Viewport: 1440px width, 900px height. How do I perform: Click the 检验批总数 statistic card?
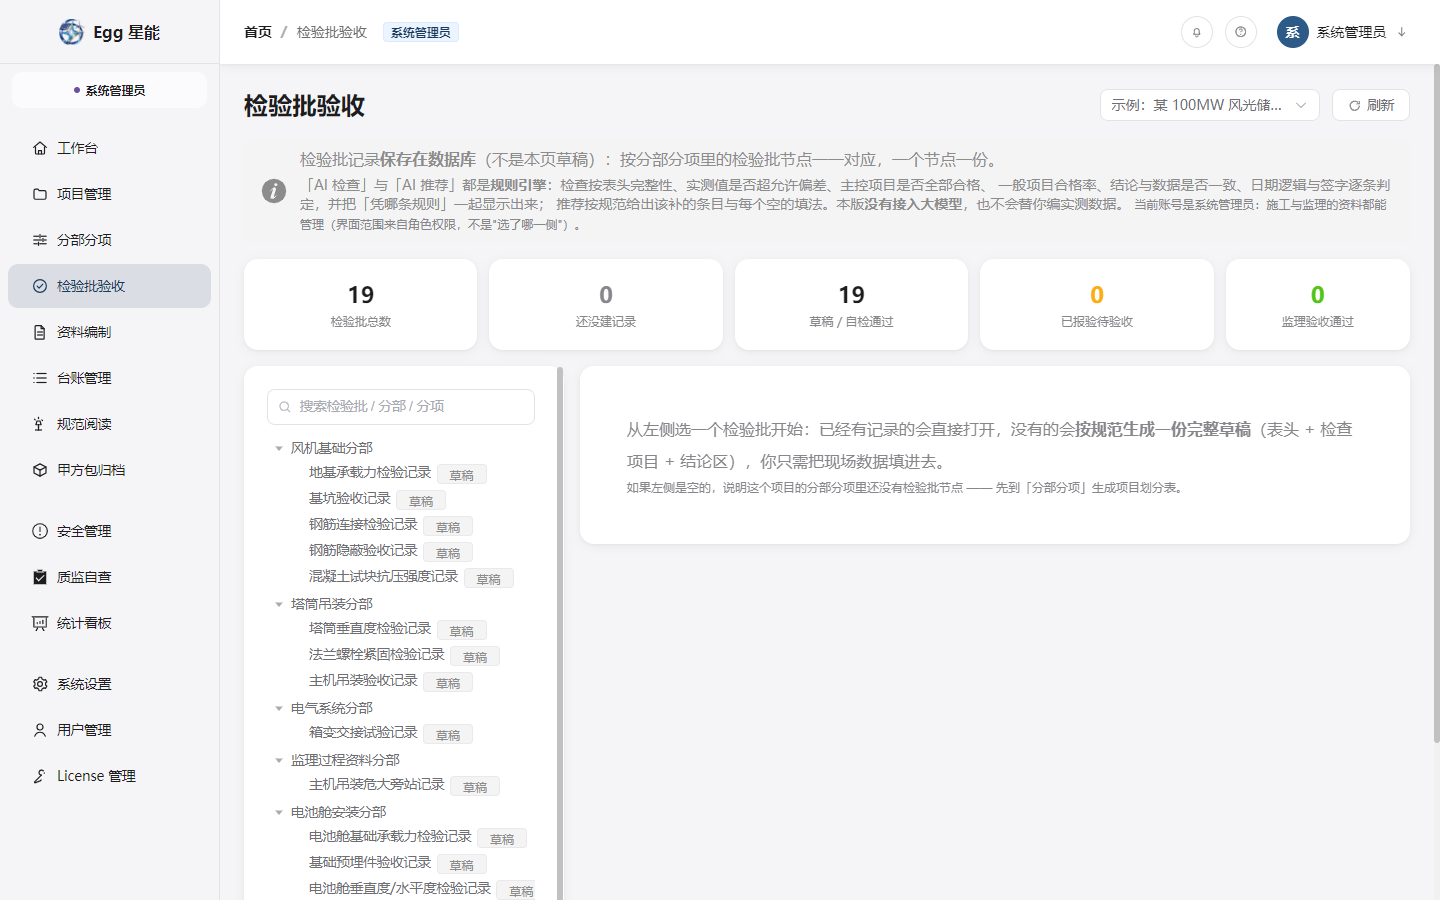[x=360, y=305]
